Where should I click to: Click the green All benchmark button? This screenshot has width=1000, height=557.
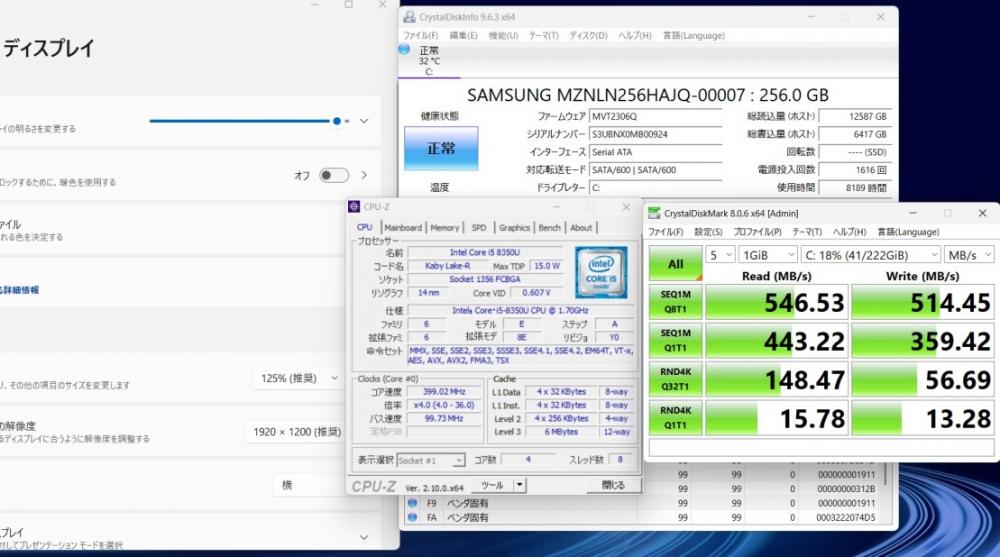[675, 264]
